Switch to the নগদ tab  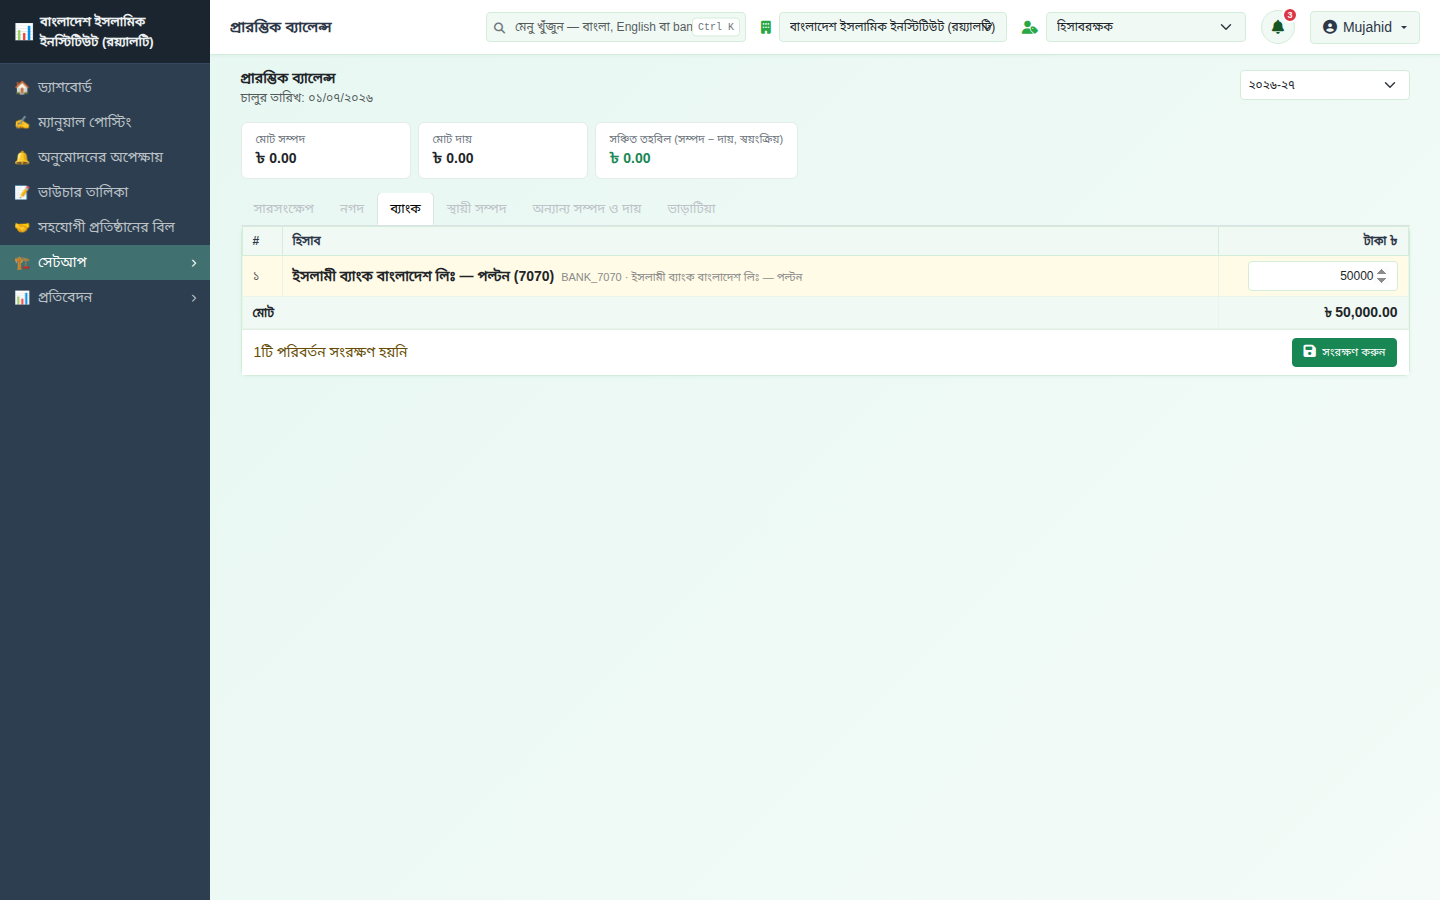(352, 209)
